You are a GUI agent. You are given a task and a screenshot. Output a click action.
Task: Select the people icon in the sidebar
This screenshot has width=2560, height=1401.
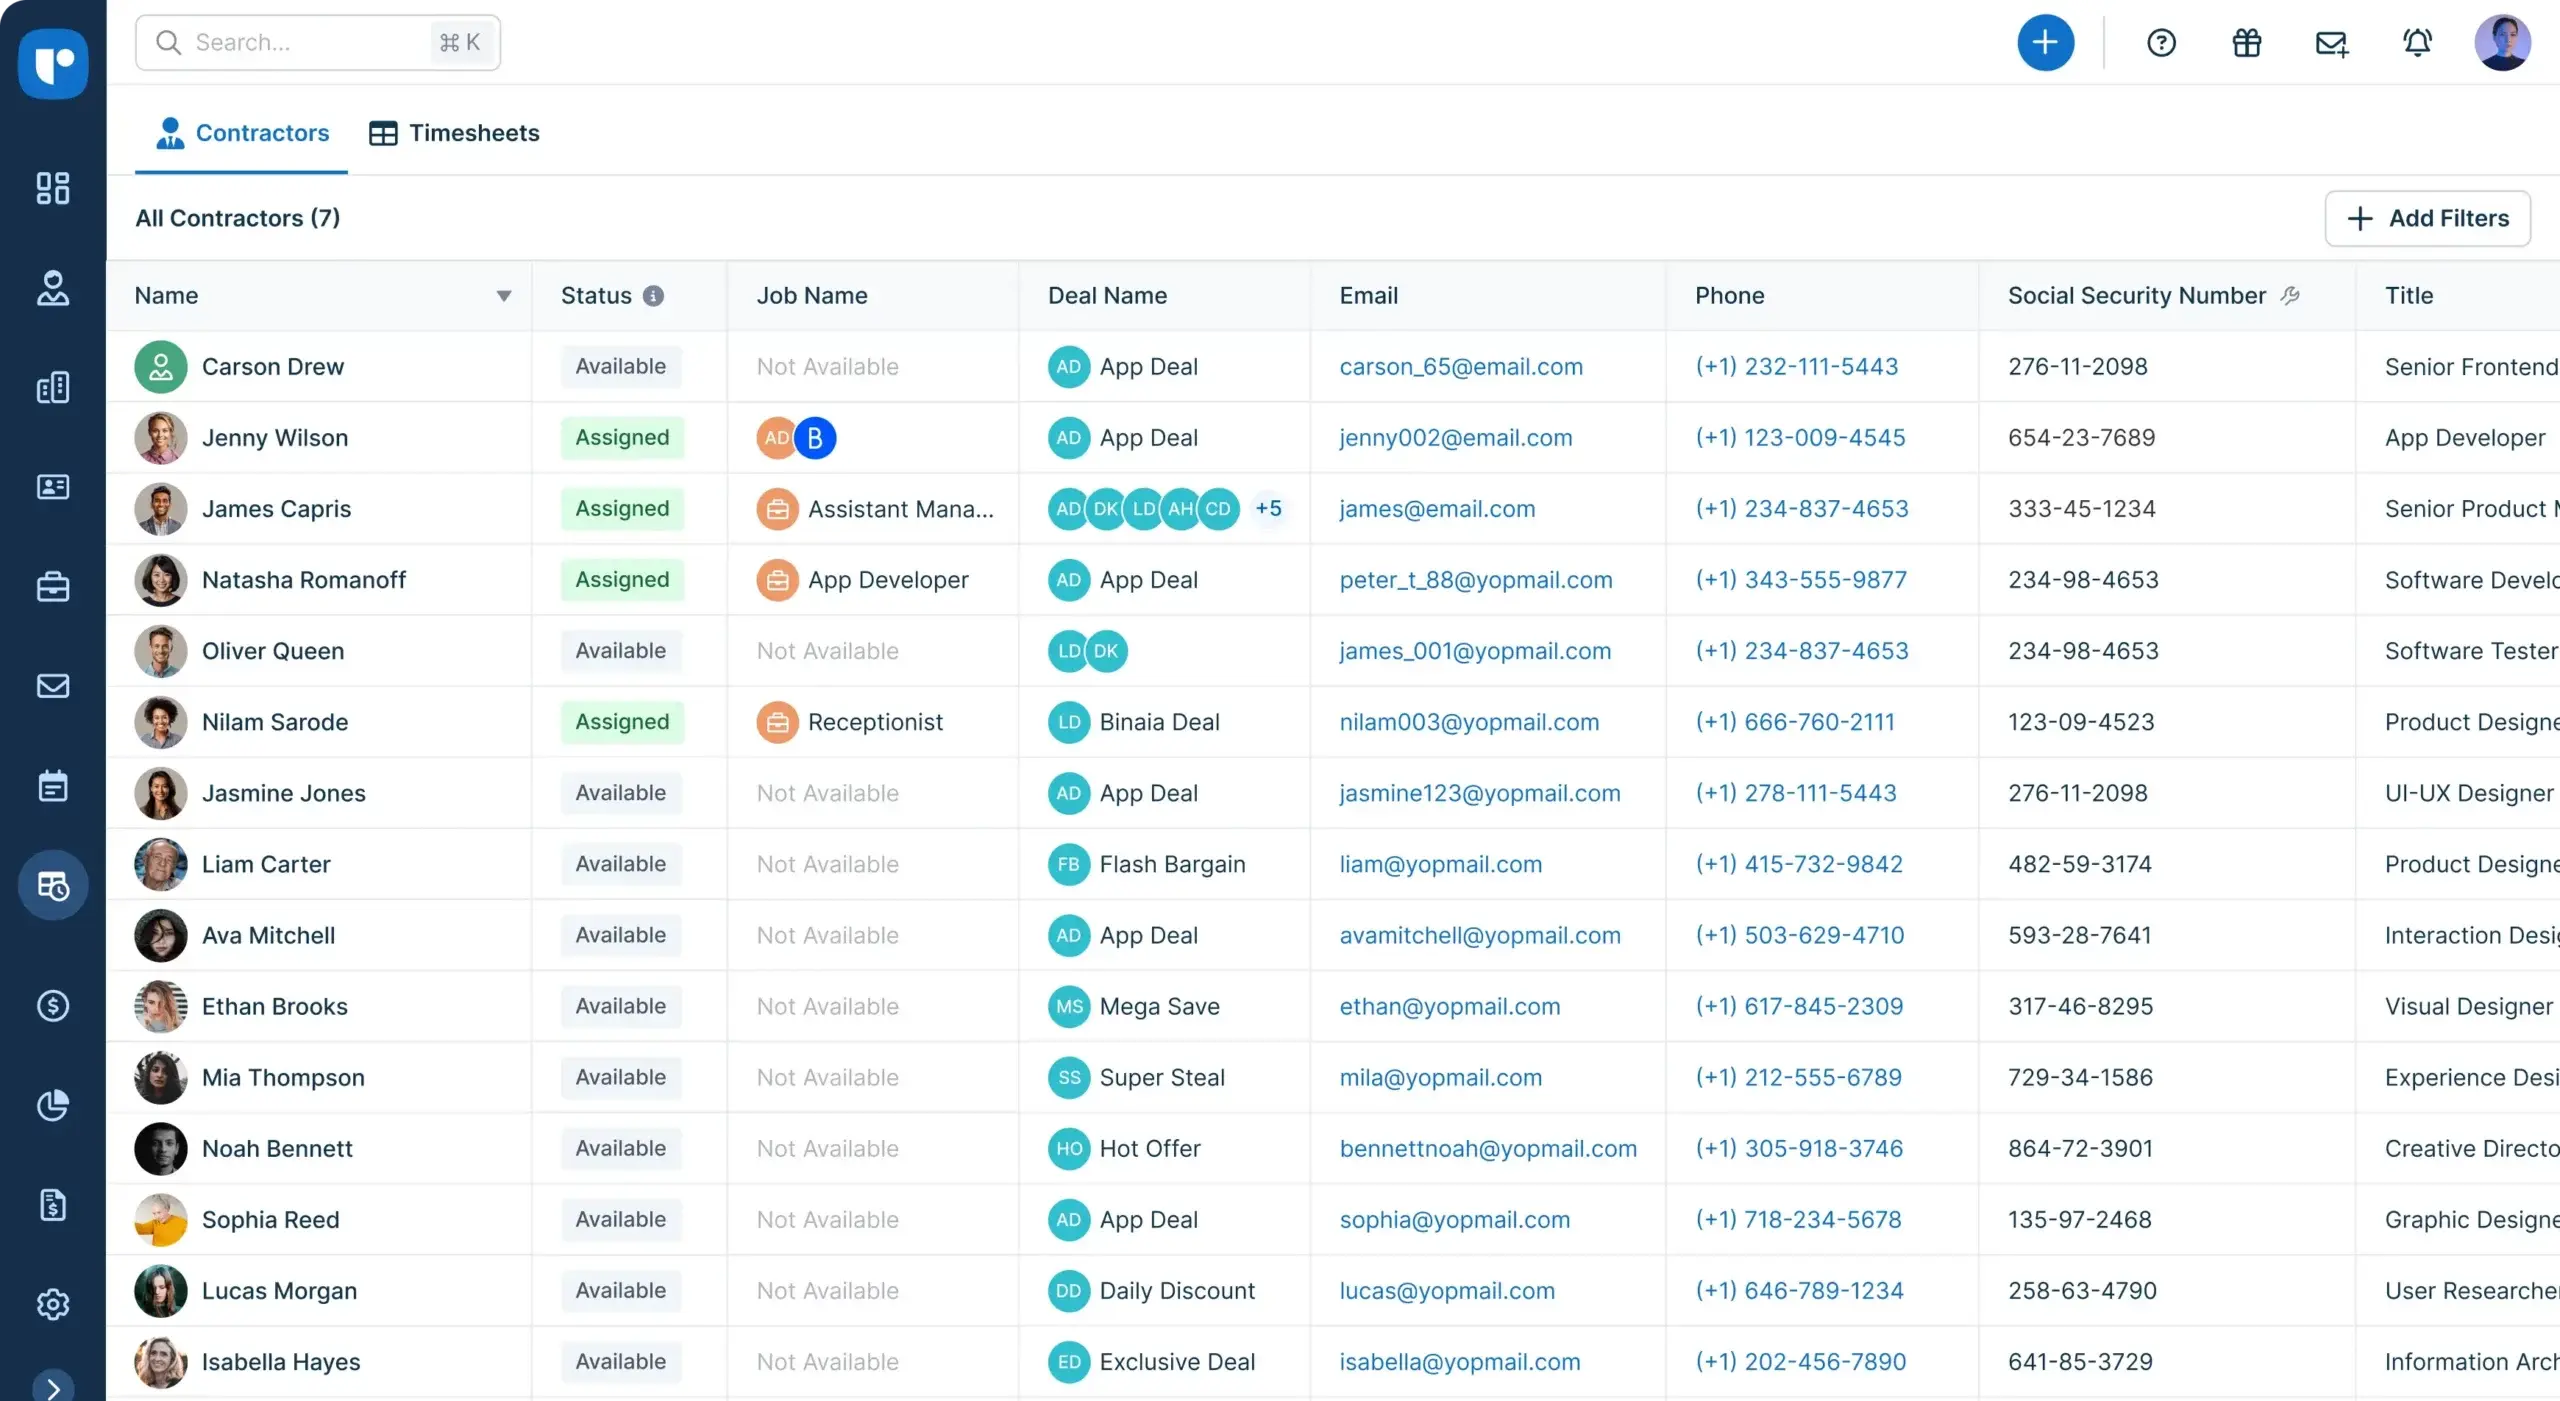53,289
